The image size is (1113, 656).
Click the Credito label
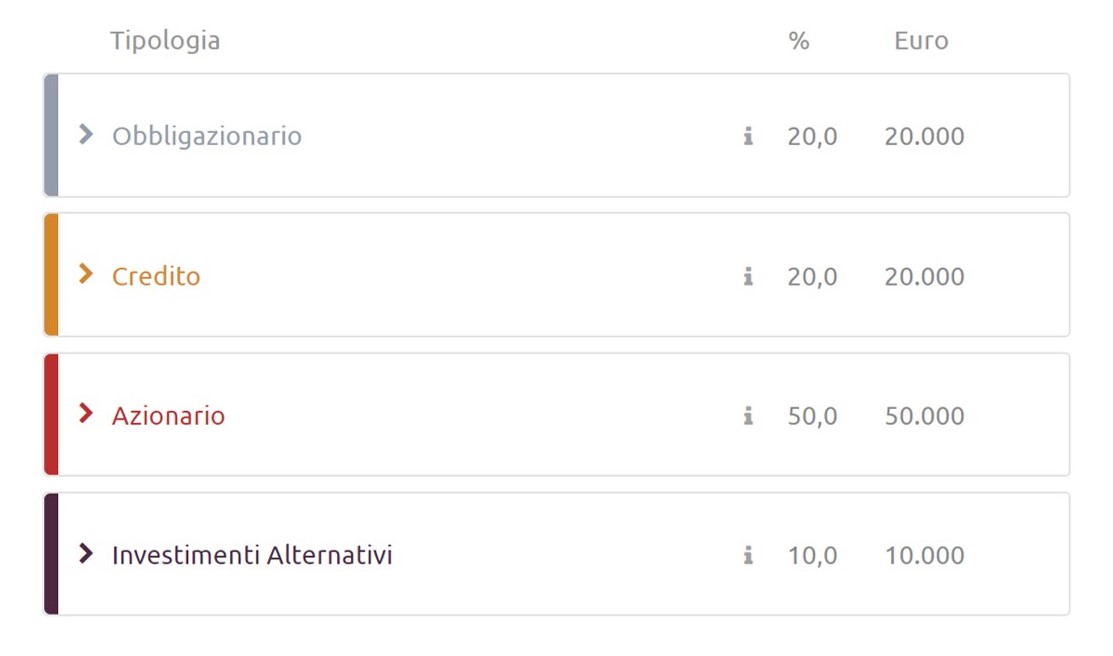coord(156,276)
